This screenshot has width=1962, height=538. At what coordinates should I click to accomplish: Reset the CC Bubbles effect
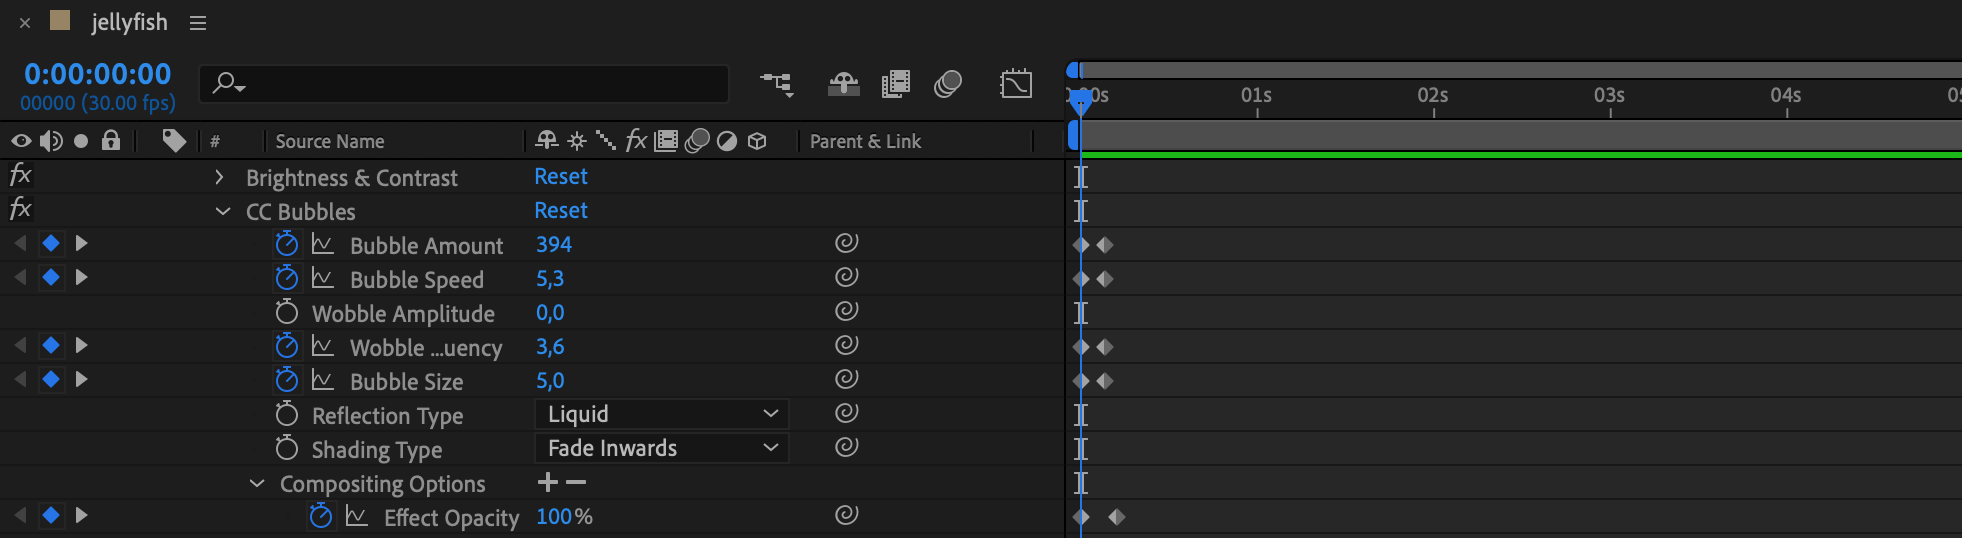point(560,211)
